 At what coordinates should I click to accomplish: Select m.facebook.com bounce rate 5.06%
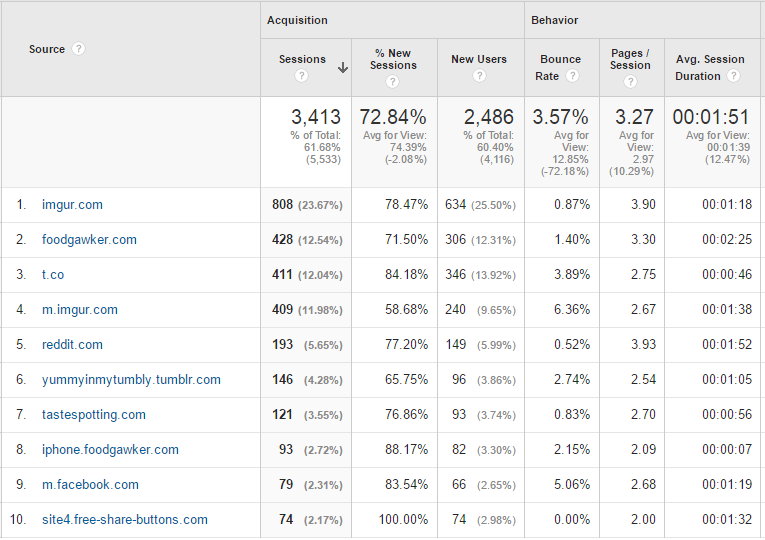572,484
